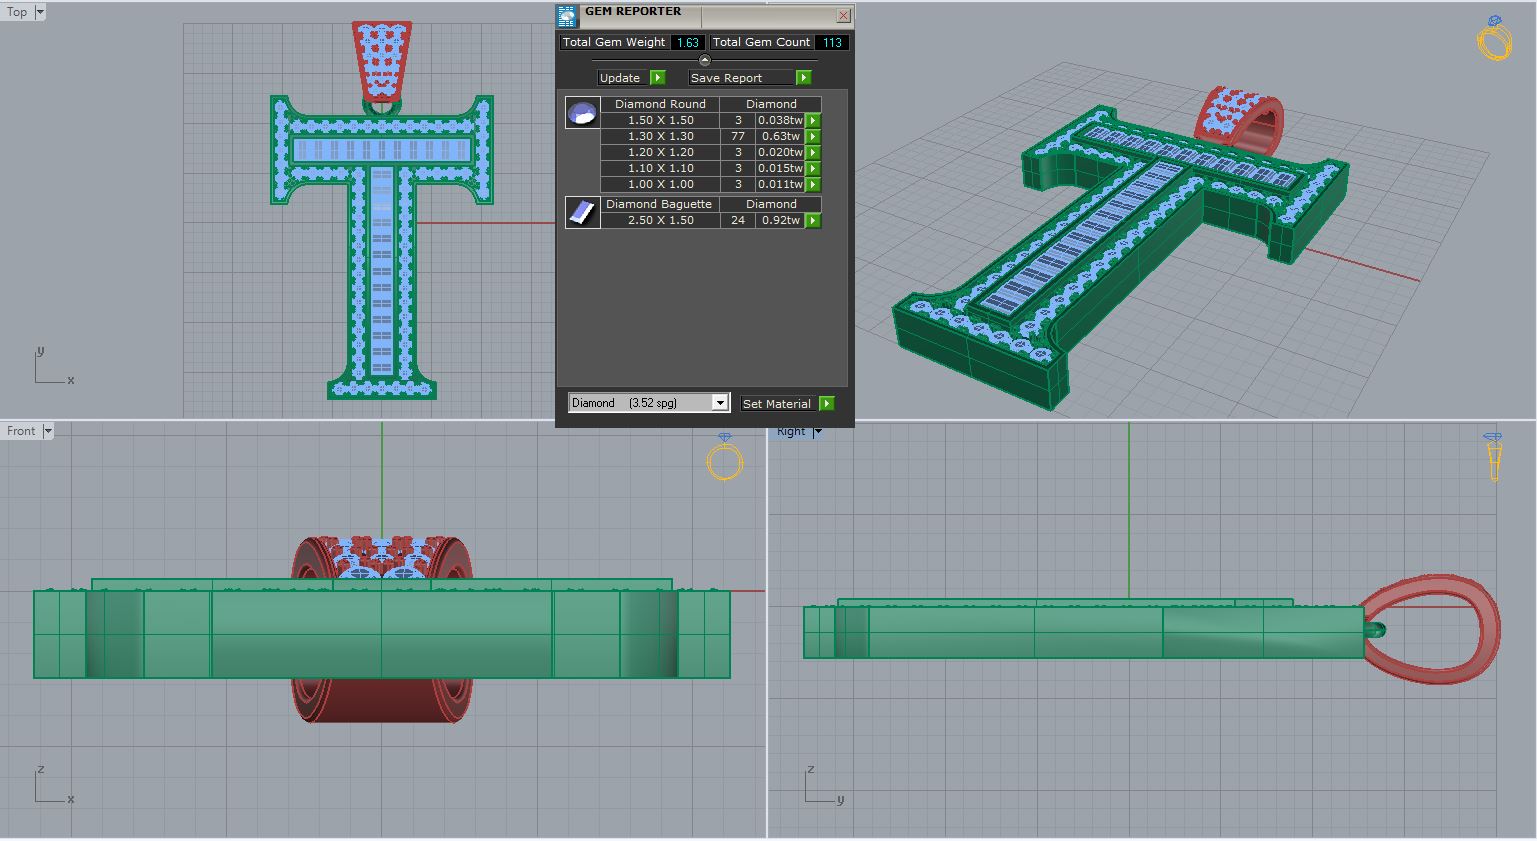Select the Diamond Round gem shape icon

tap(582, 113)
